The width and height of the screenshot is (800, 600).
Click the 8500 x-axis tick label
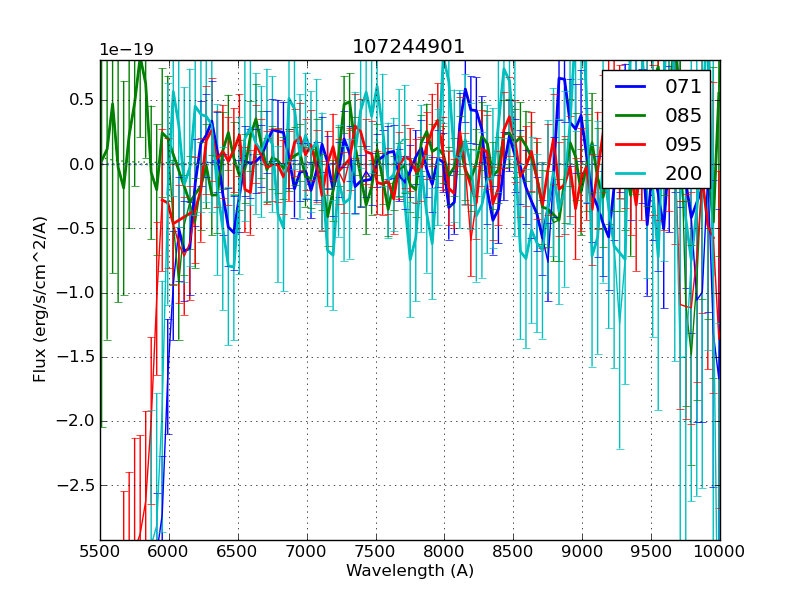(x=513, y=551)
